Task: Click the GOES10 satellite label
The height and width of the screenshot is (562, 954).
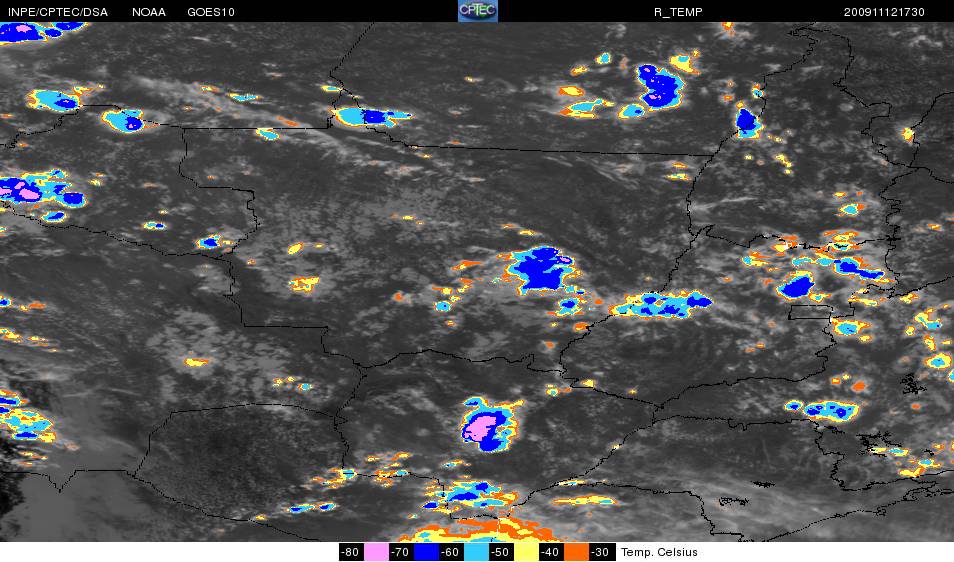Action: click(x=211, y=12)
